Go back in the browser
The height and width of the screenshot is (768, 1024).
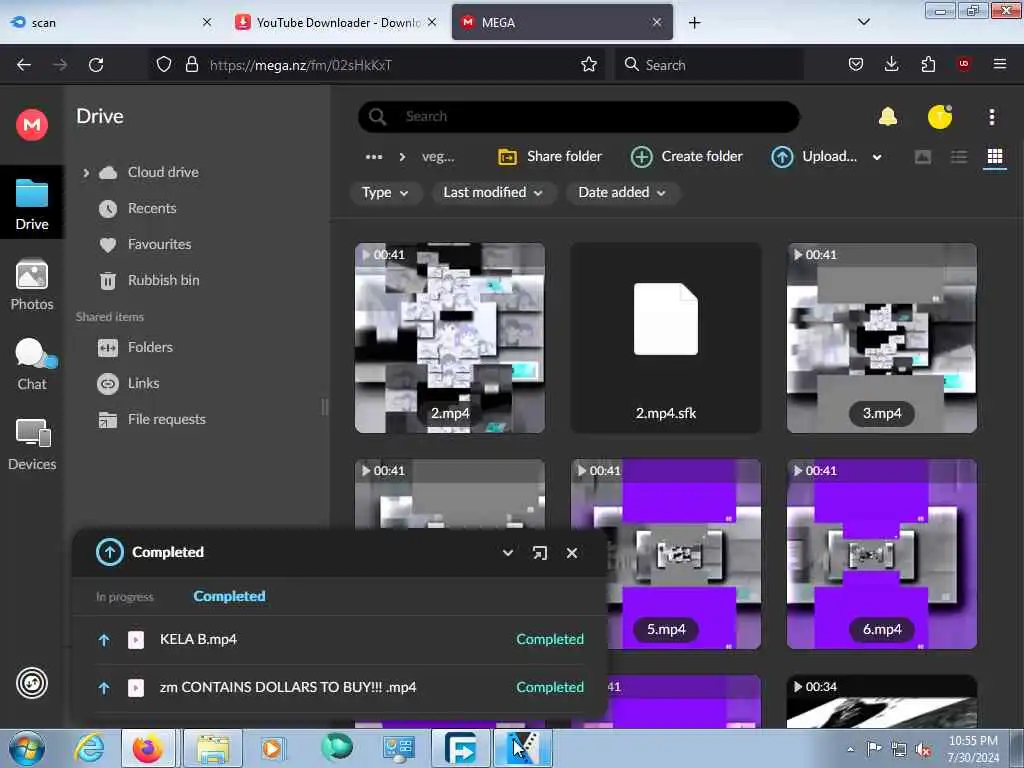[x=24, y=65]
